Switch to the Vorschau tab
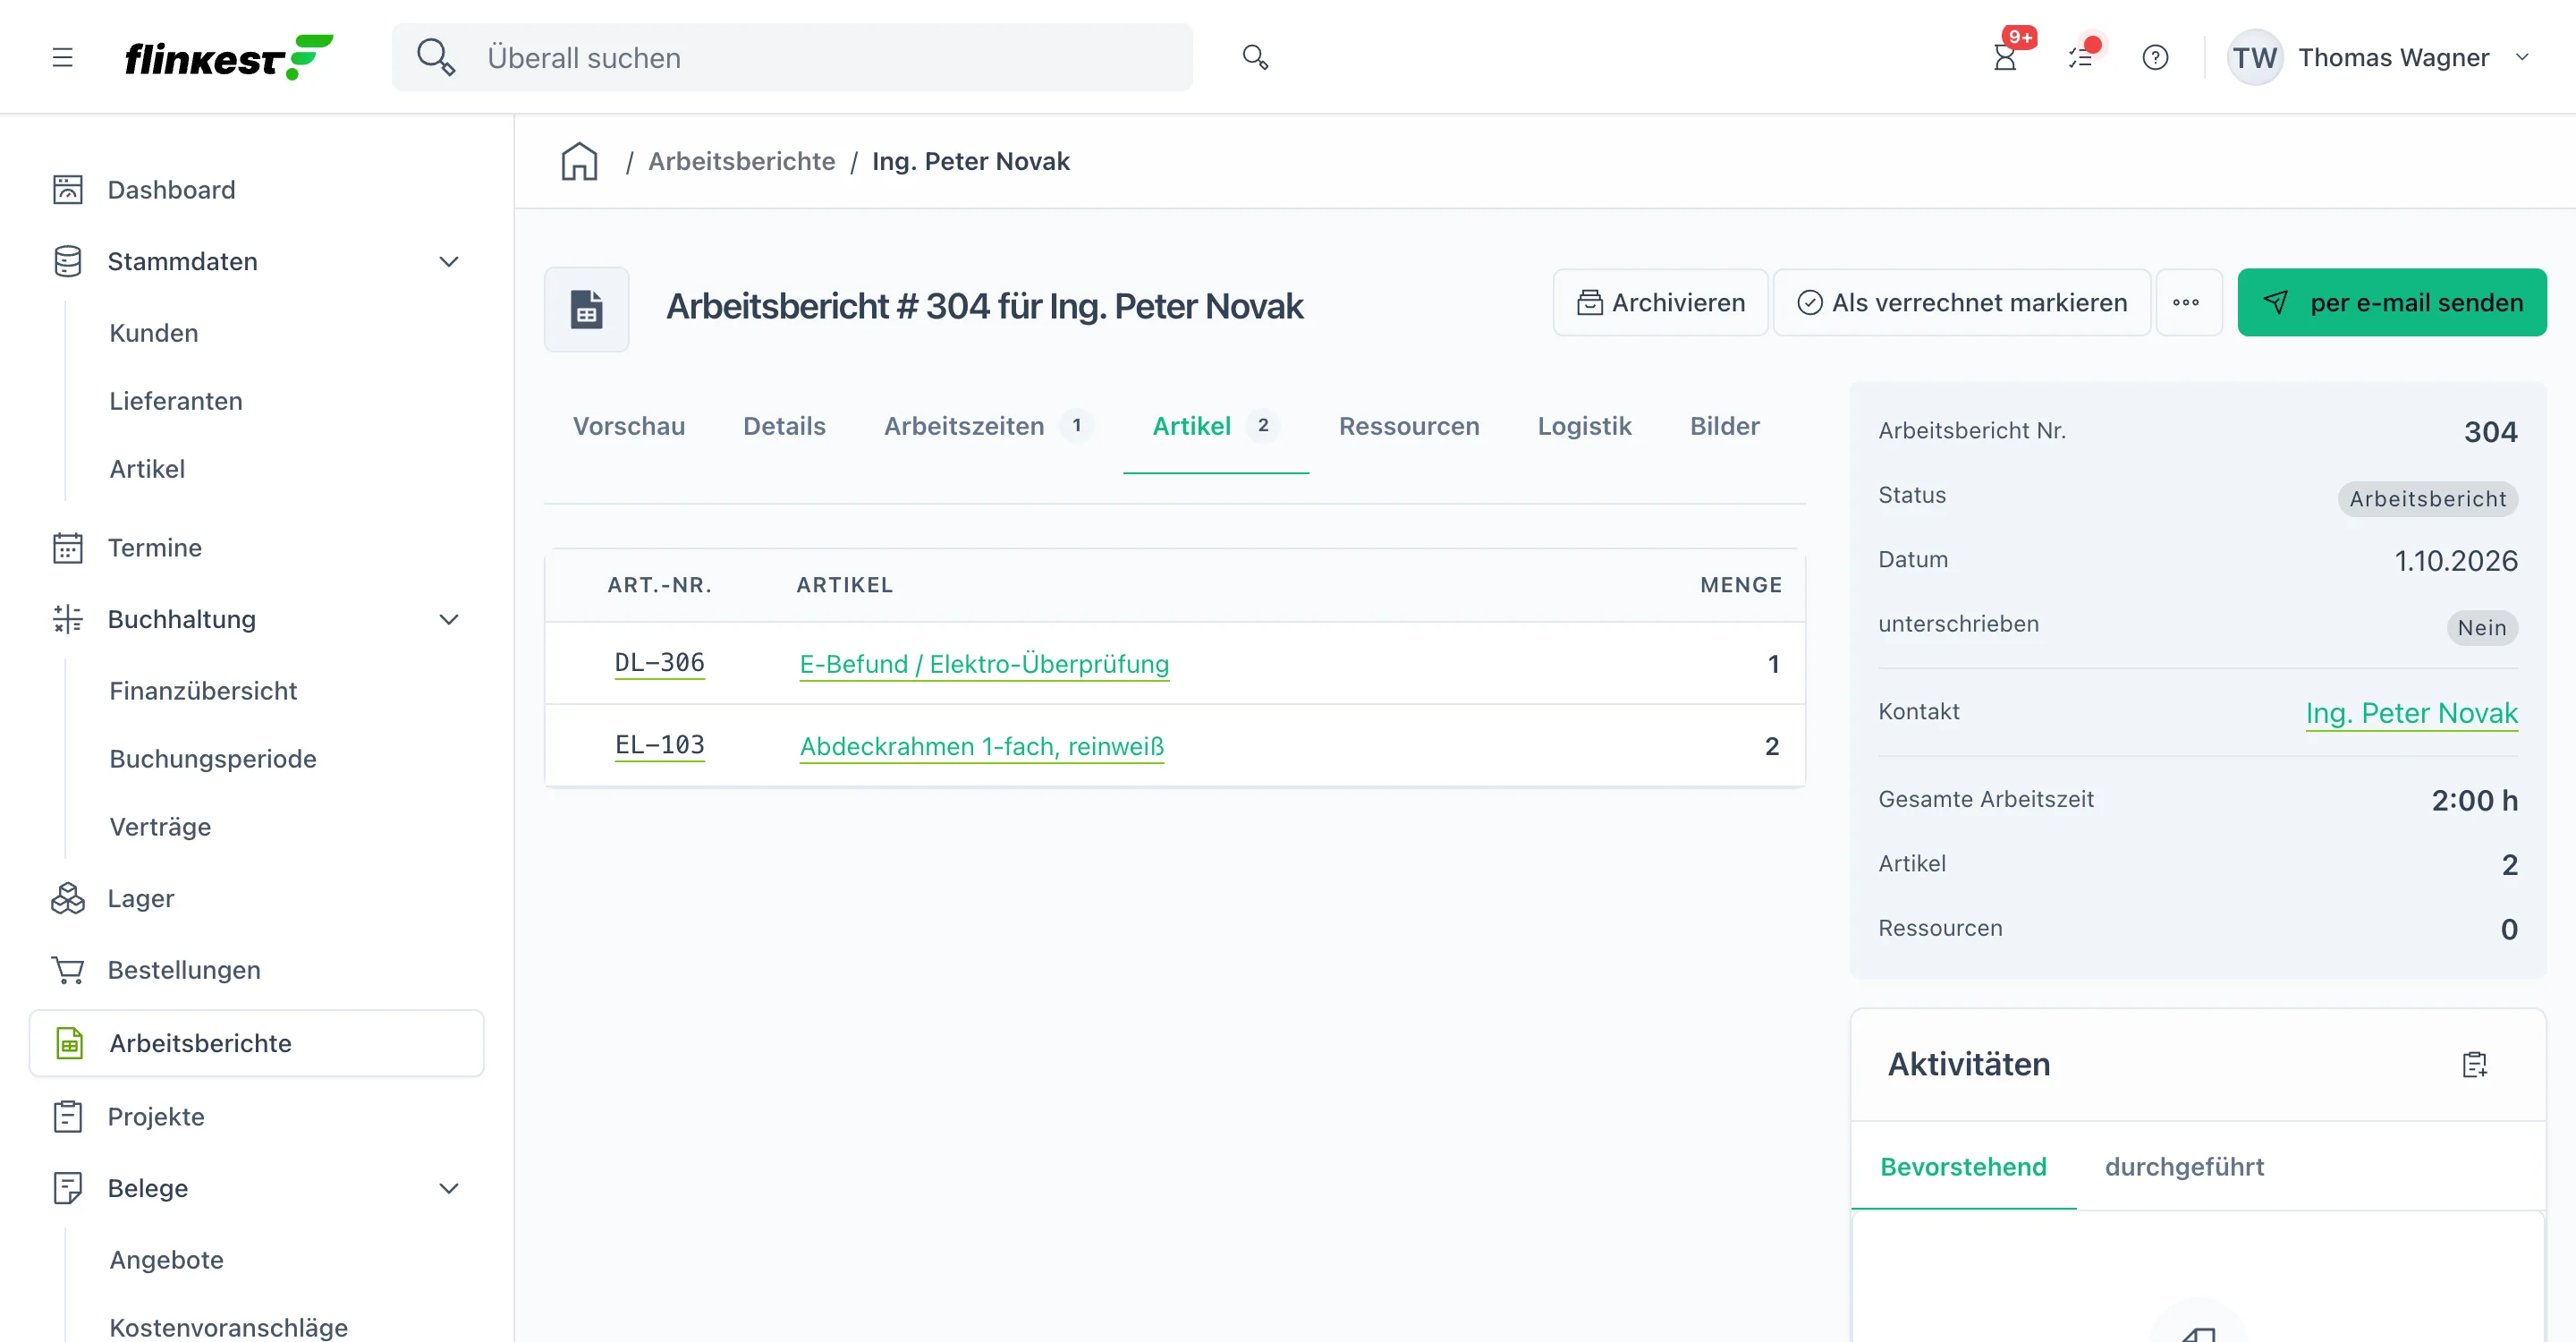The width and height of the screenshot is (2576, 1342). tap(628, 426)
